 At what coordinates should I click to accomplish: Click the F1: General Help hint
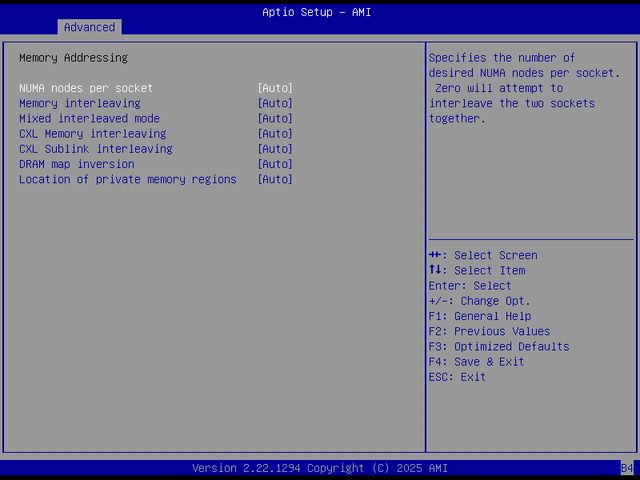point(480,316)
